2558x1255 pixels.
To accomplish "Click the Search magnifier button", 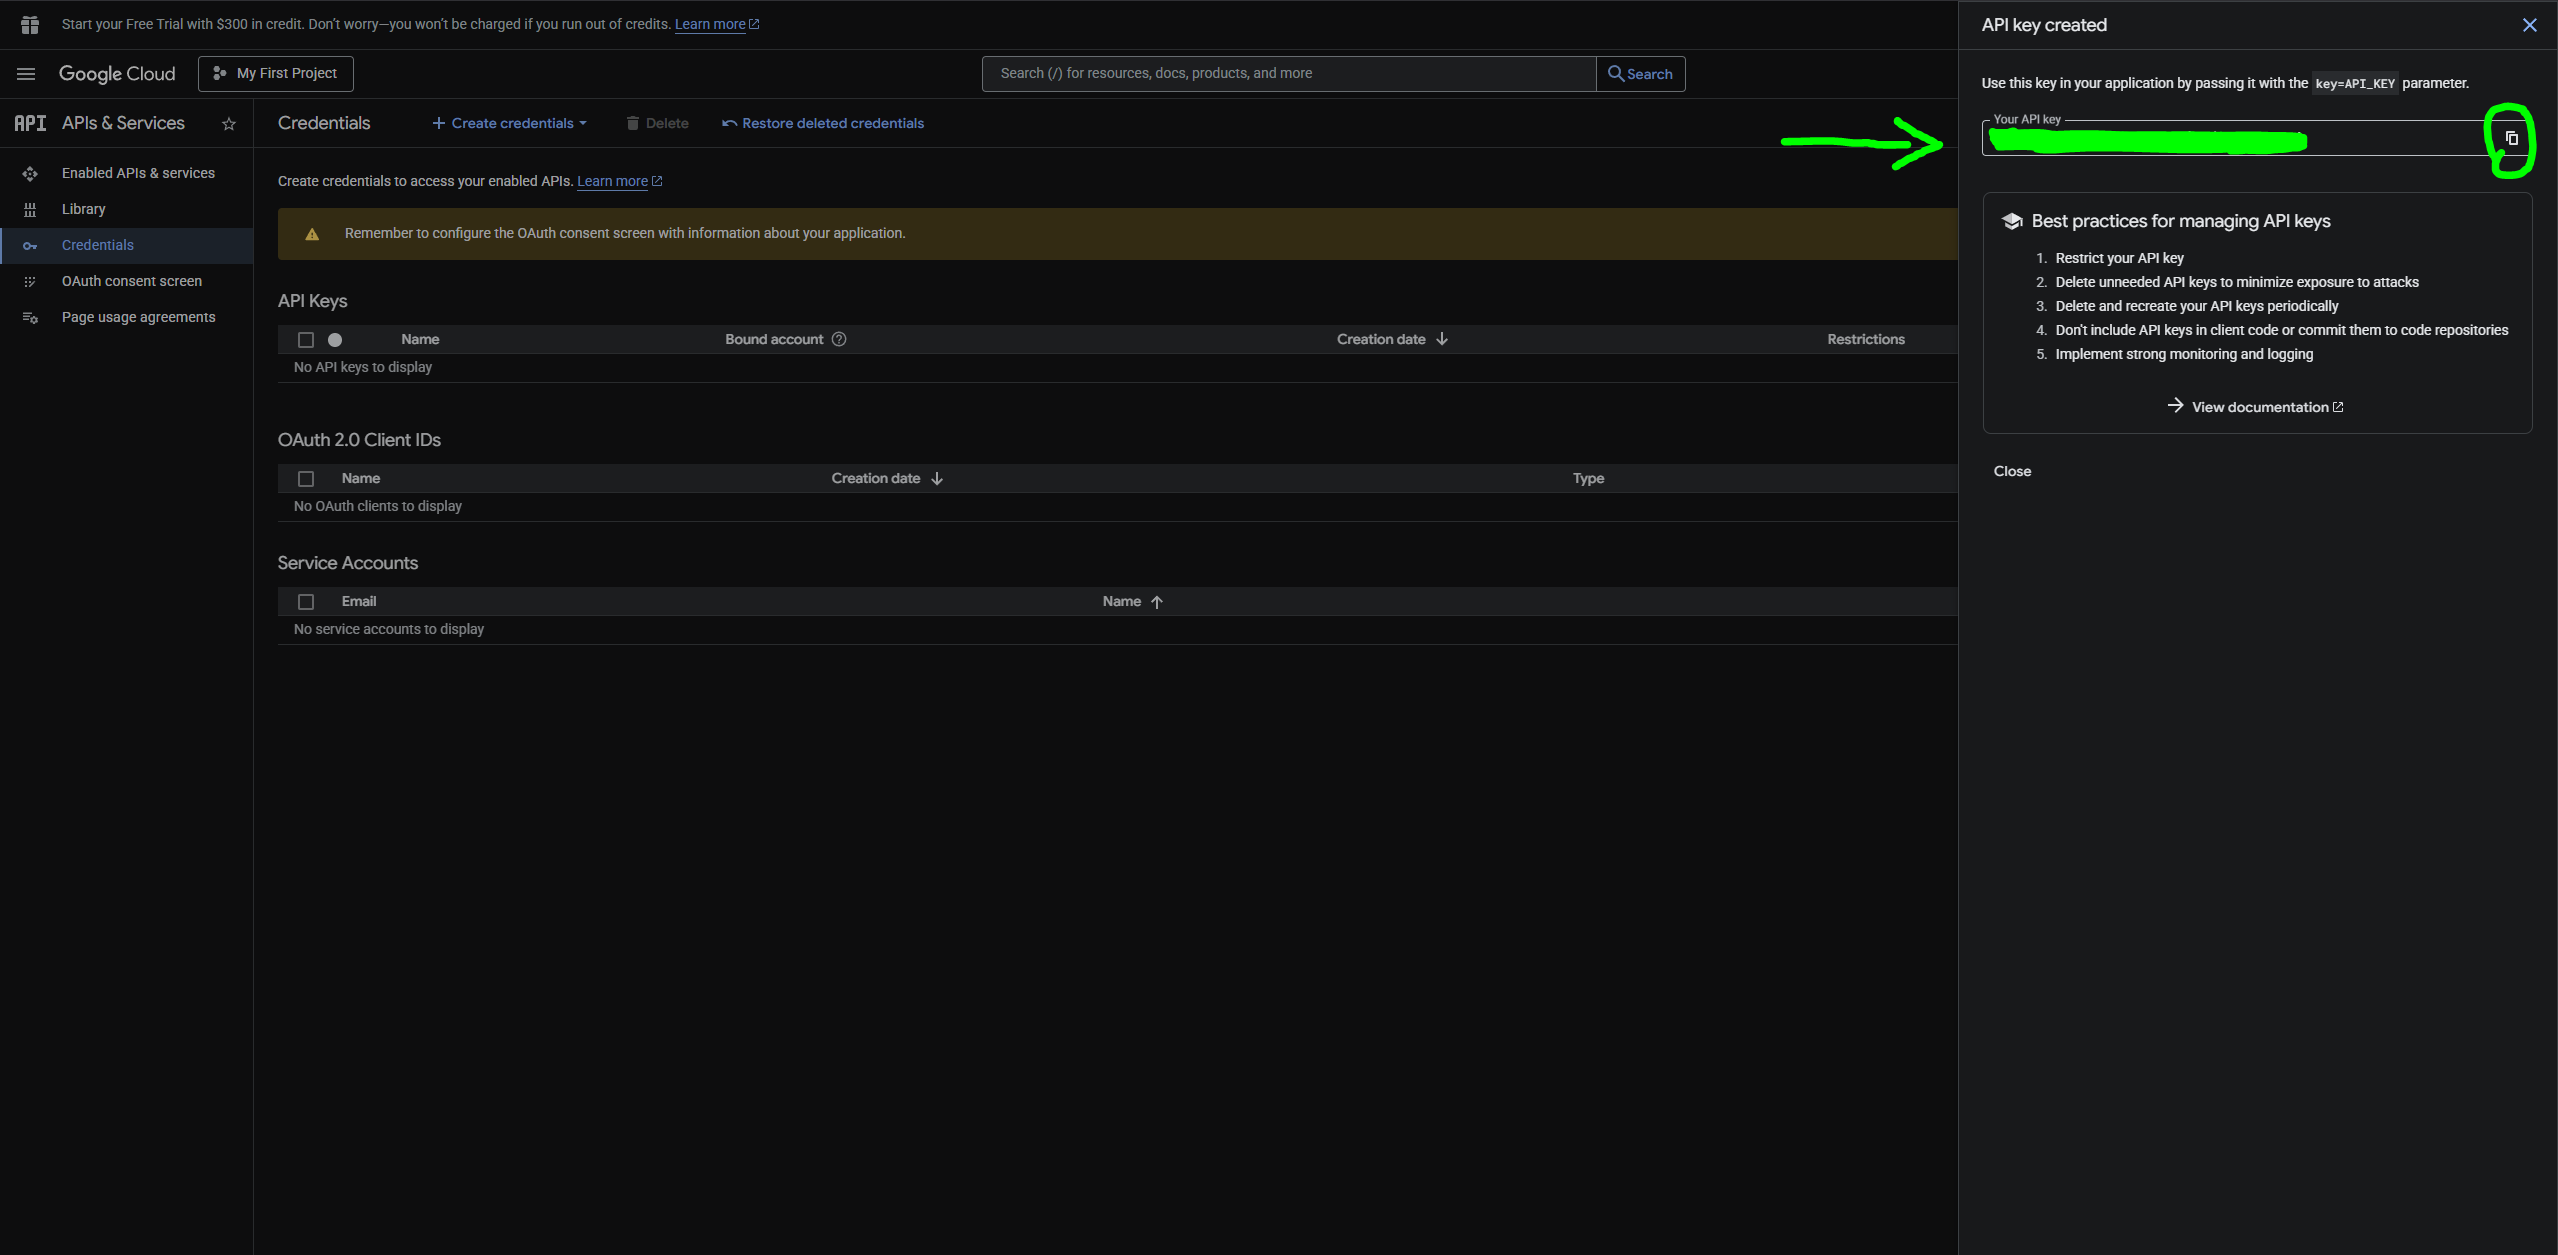I will 1640,74.
